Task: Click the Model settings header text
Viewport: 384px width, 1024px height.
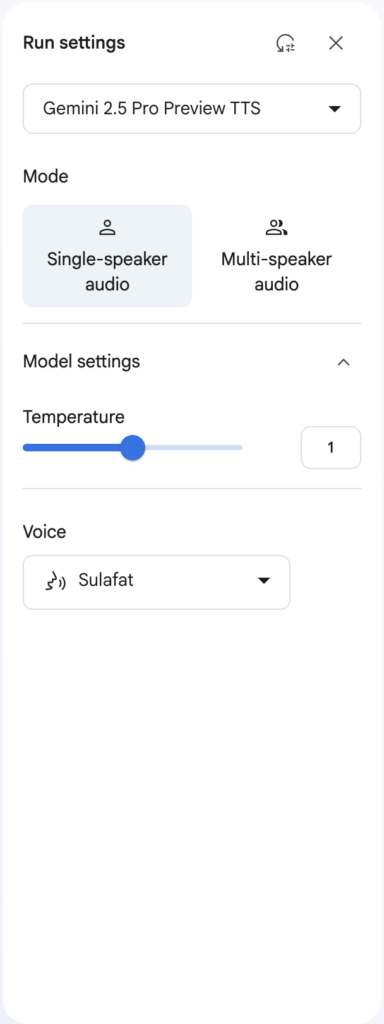Action: tap(82, 361)
